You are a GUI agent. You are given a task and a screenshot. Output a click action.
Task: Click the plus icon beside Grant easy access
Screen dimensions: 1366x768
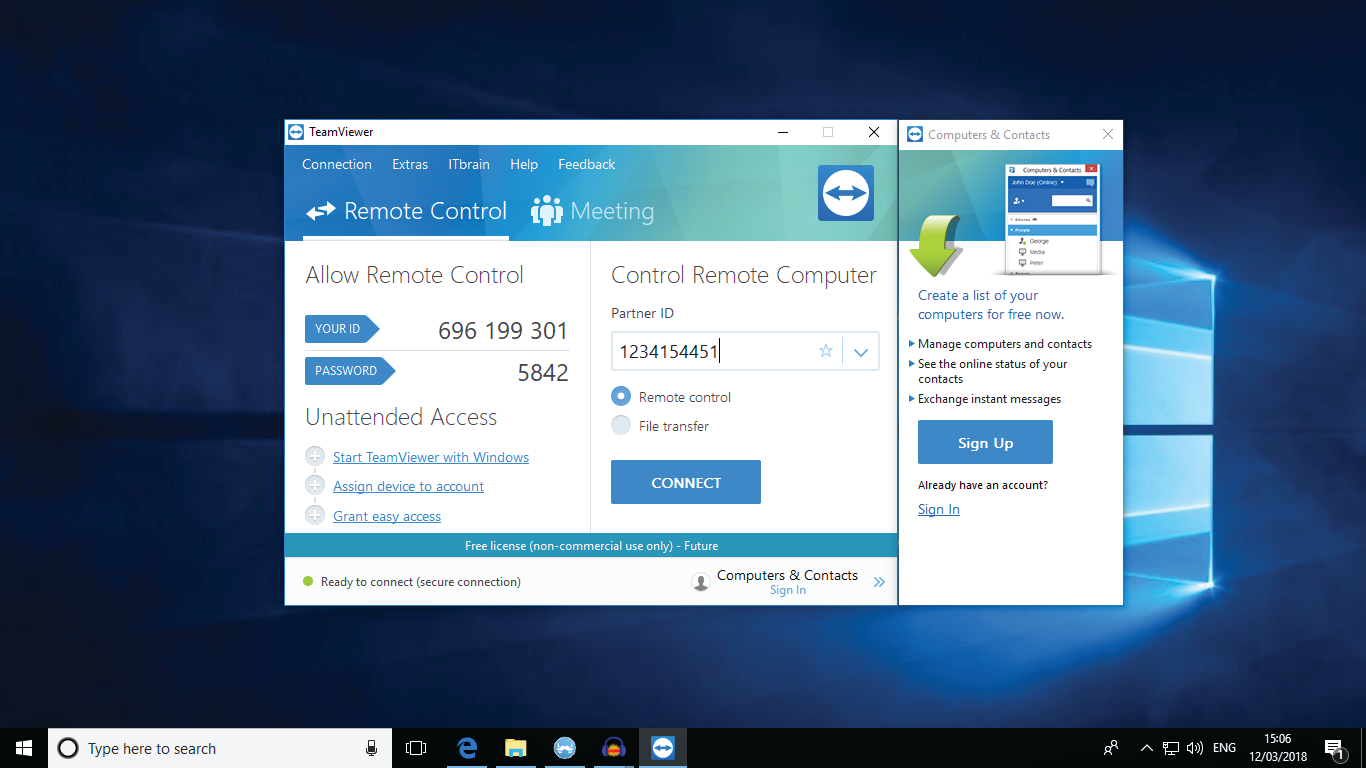[315, 515]
